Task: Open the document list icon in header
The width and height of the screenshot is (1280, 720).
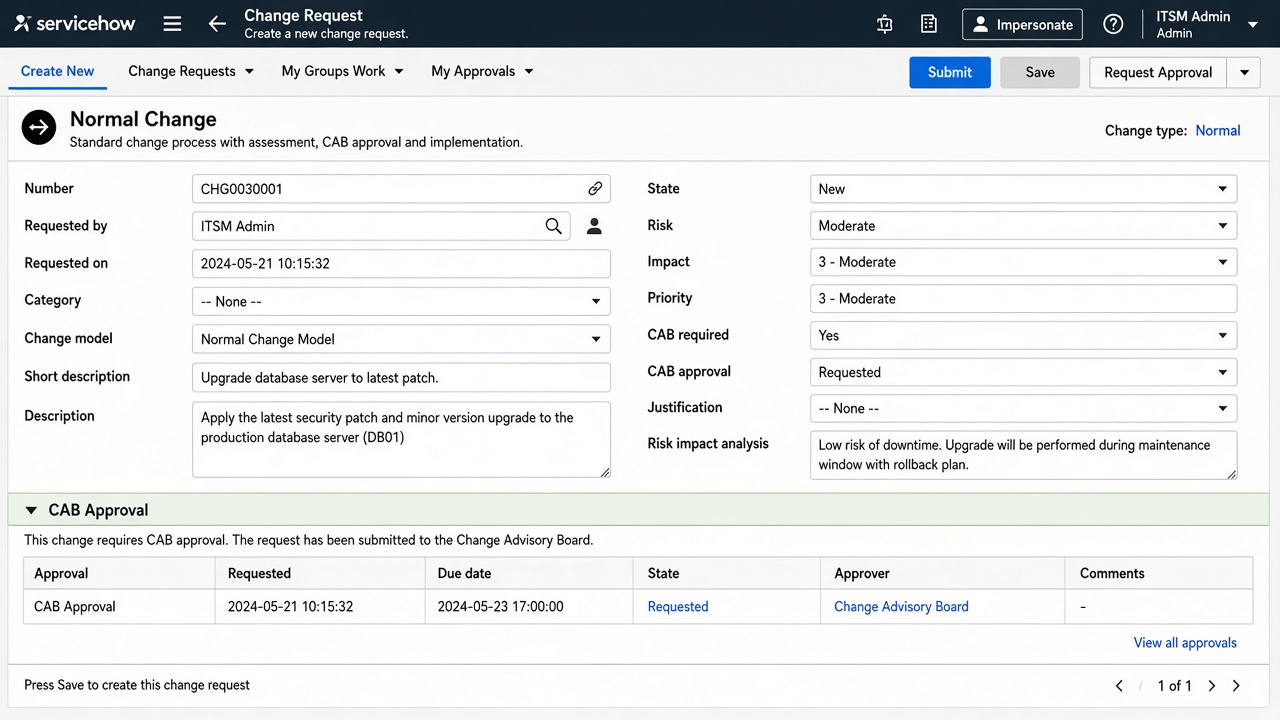Action: point(929,24)
